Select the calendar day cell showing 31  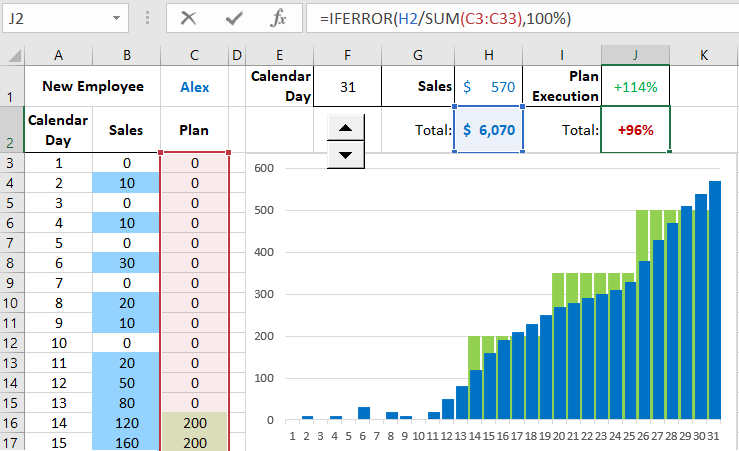click(347, 87)
